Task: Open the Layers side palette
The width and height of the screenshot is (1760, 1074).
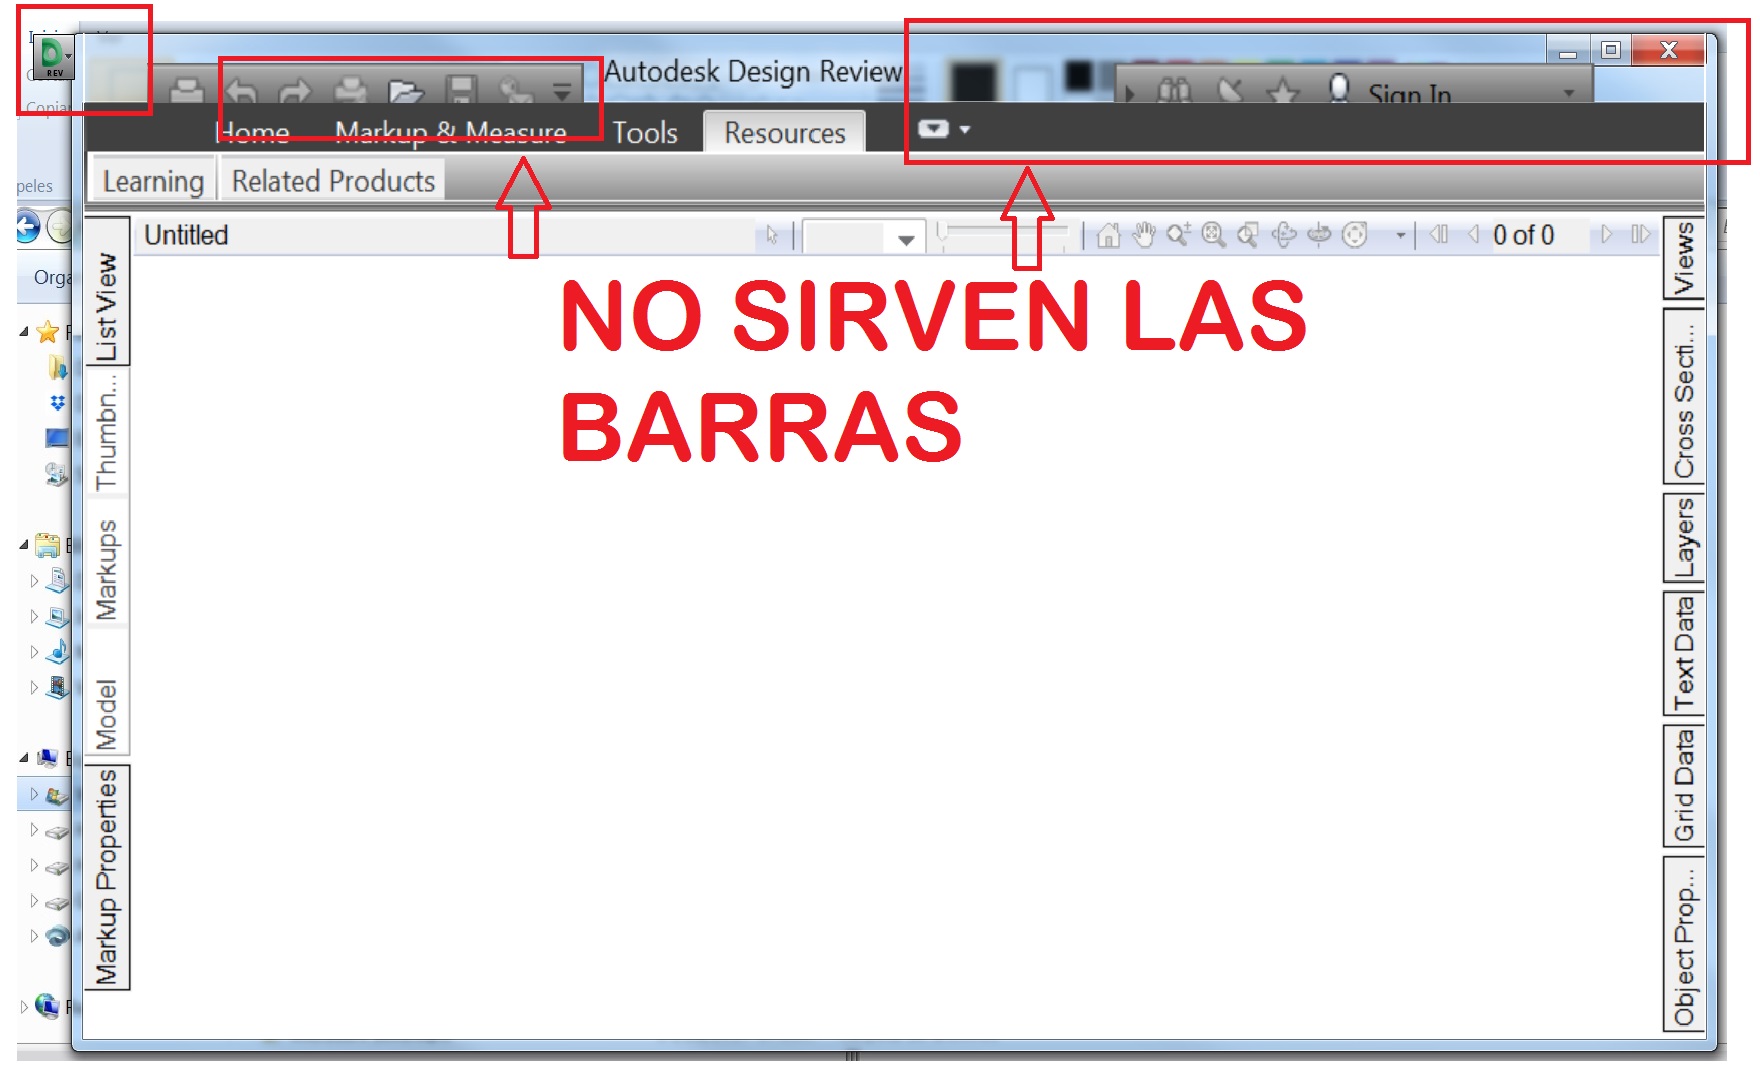Action: click(x=1684, y=537)
